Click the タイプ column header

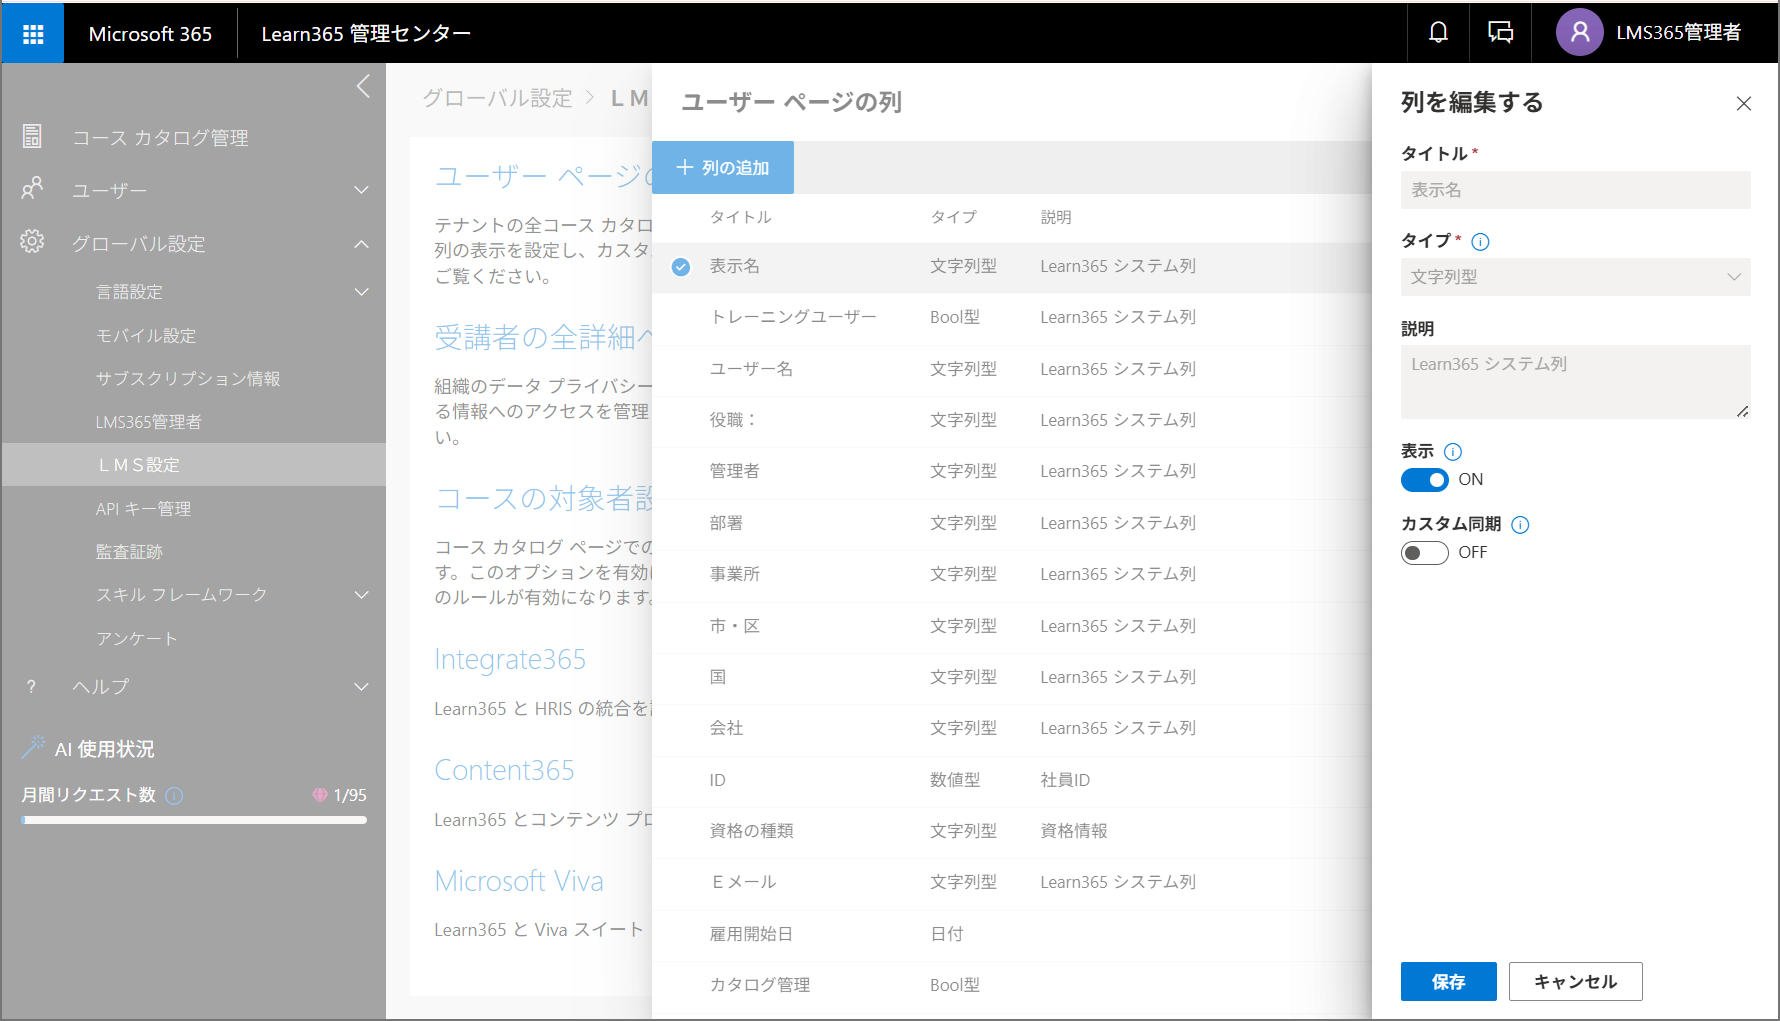coord(953,218)
